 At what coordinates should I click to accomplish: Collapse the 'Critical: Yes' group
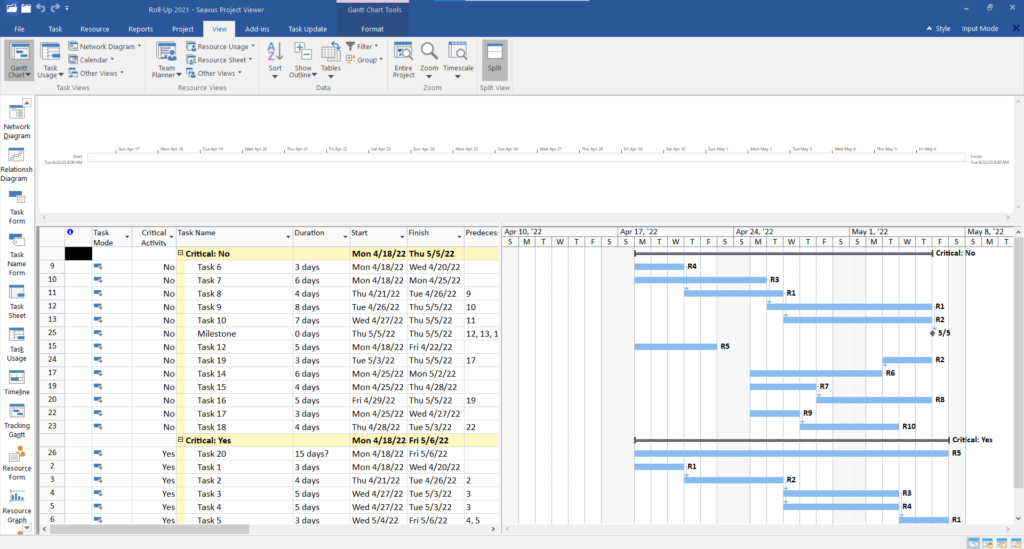pos(180,440)
